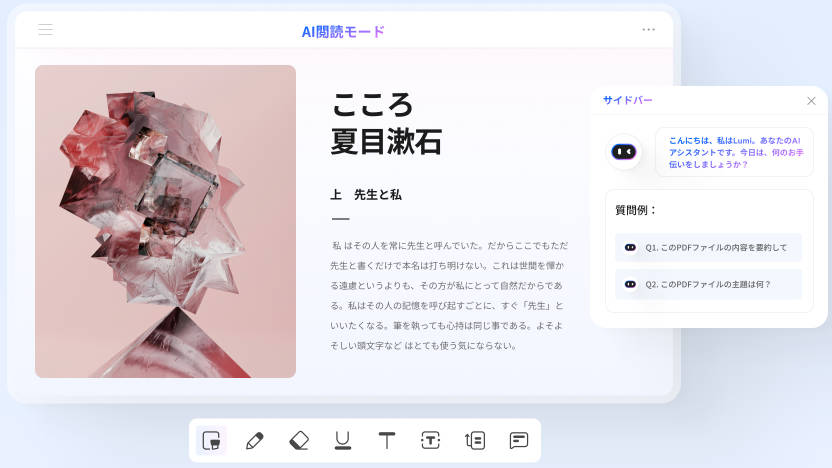The height and width of the screenshot is (468, 832).
Task: Click the pink crystal cover image
Action: (166, 221)
